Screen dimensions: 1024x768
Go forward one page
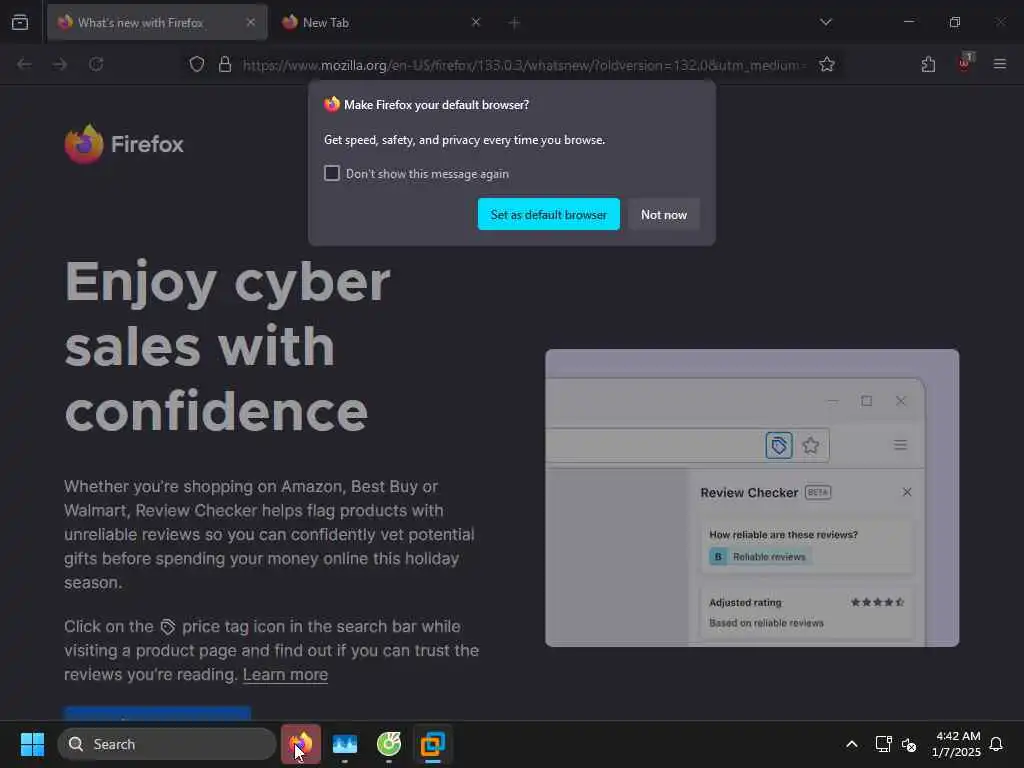[x=60, y=64]
